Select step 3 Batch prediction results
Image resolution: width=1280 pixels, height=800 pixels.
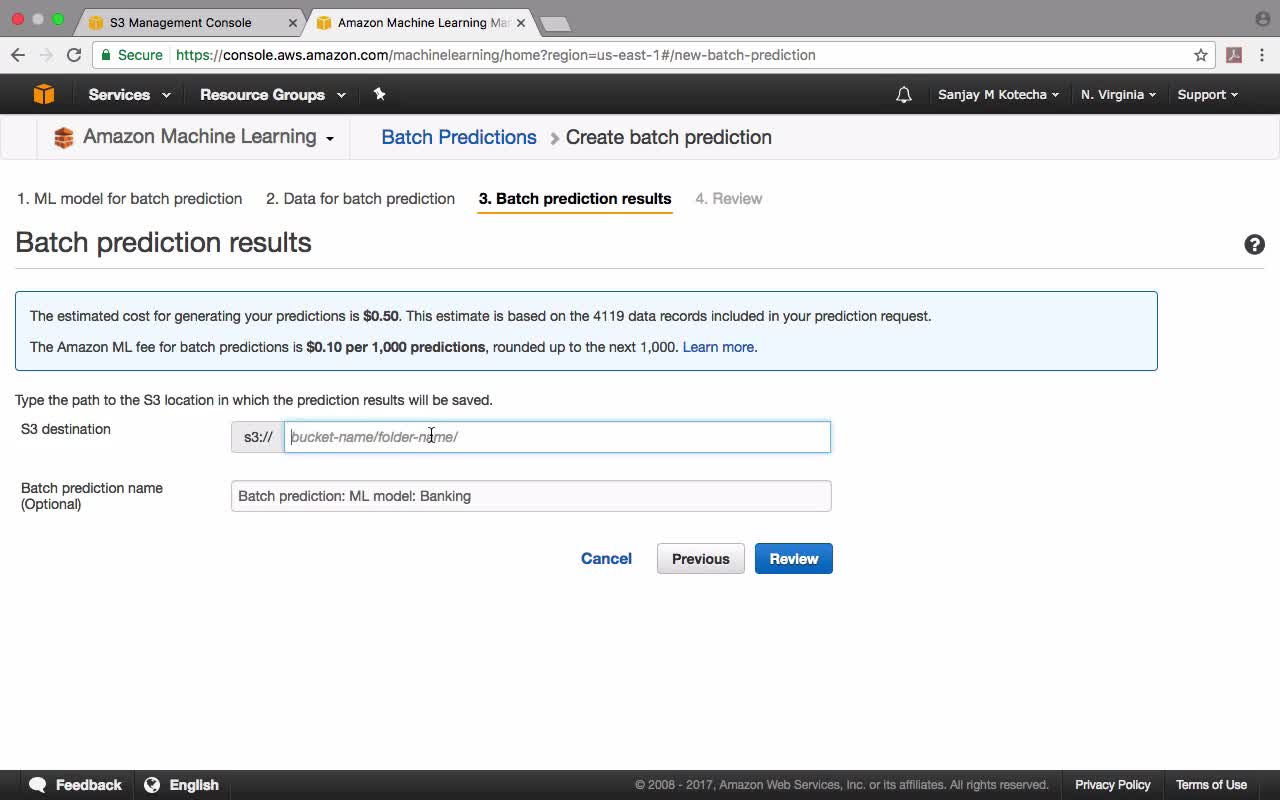click(x=575, y=199)
